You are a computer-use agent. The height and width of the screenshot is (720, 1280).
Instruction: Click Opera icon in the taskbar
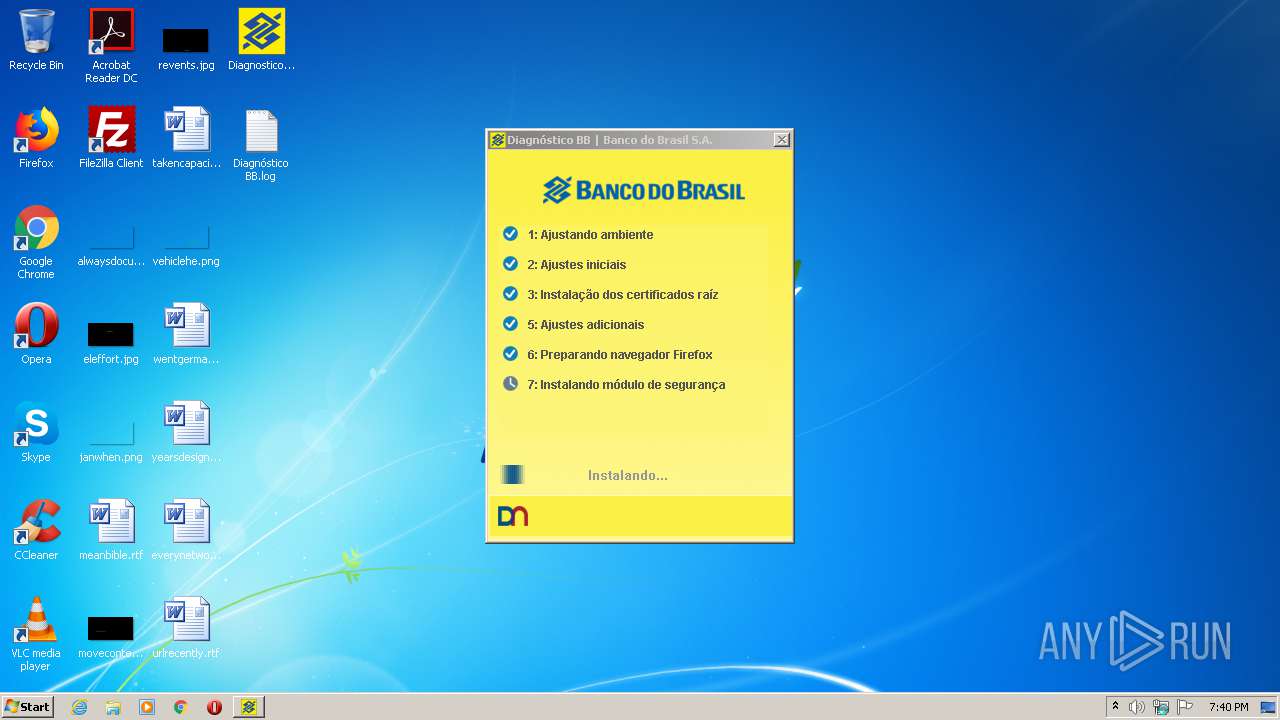point(214,707)
